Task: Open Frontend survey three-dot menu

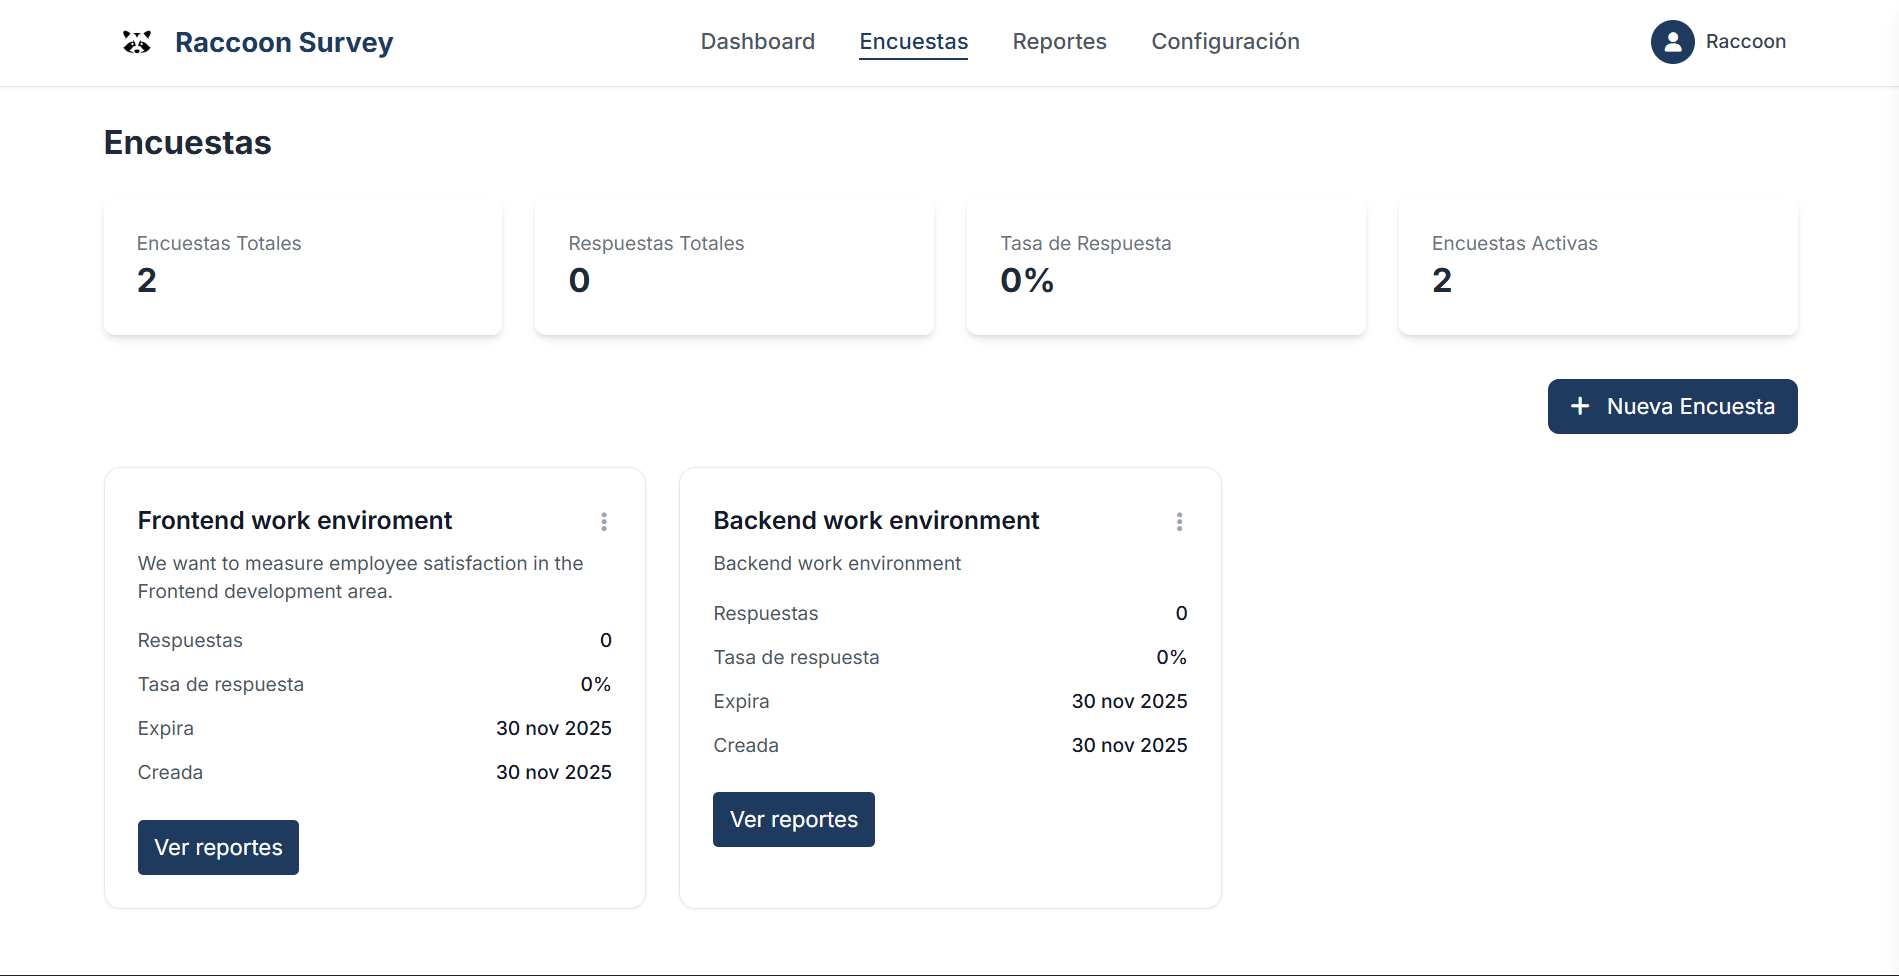Action: pos(604,522)
